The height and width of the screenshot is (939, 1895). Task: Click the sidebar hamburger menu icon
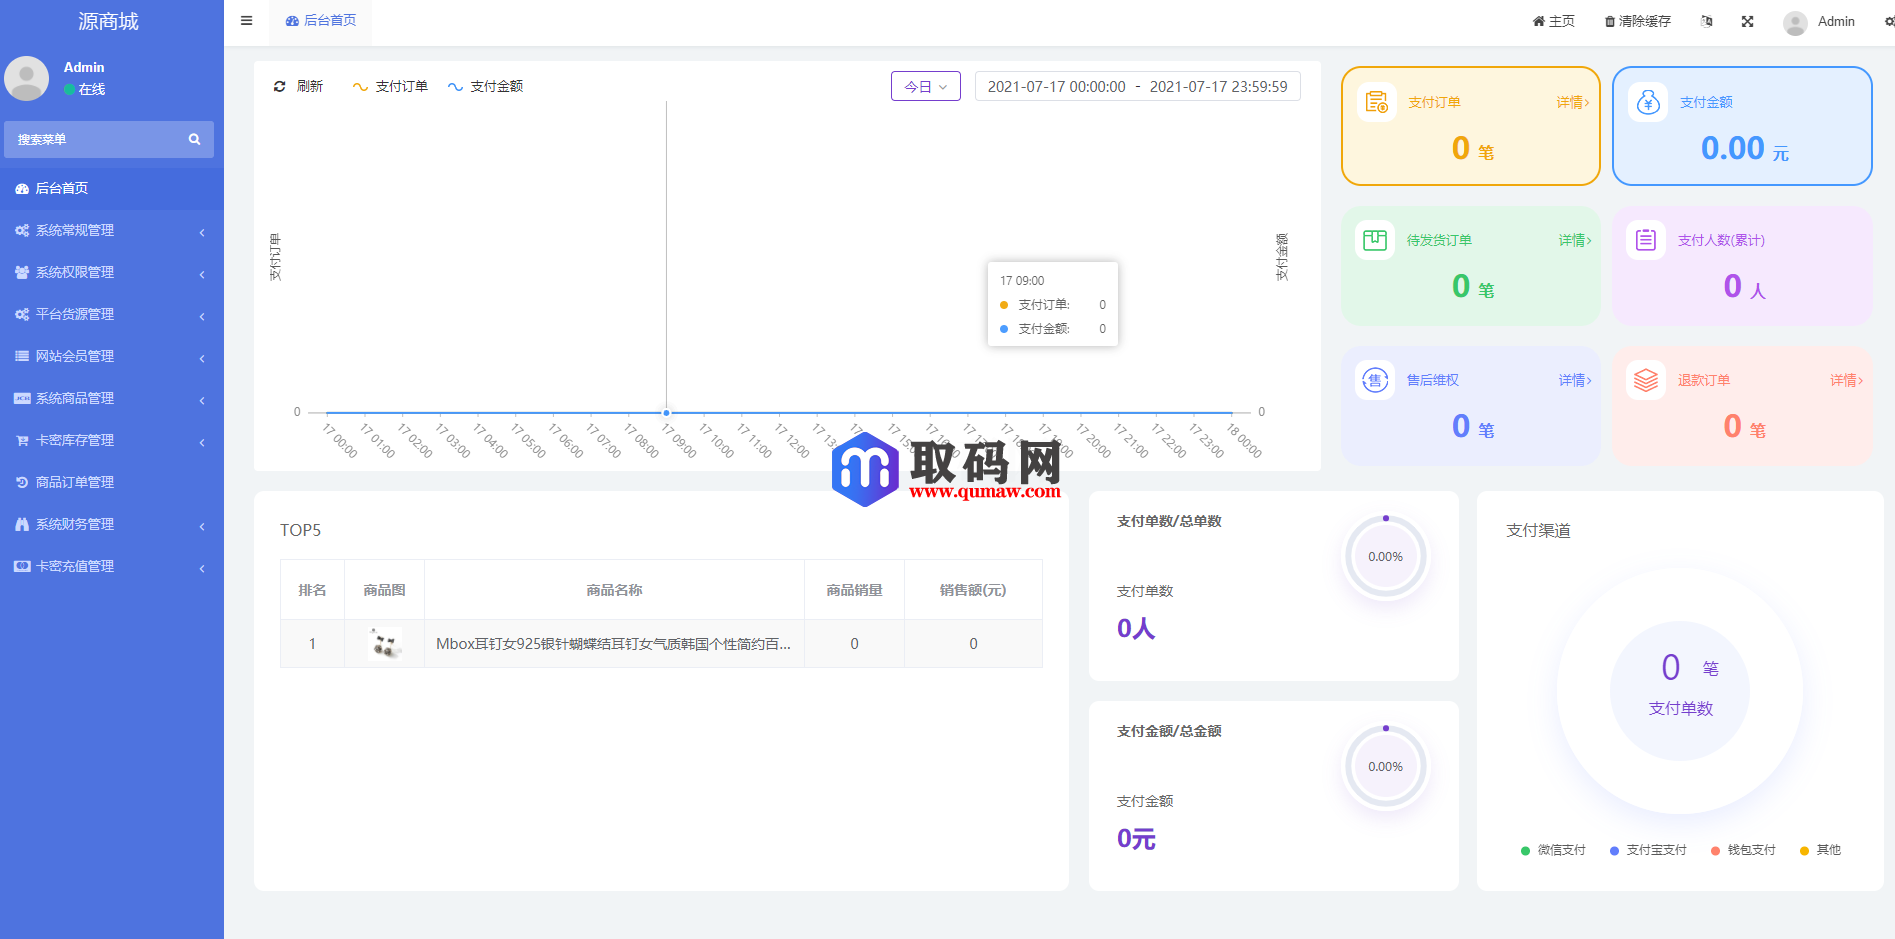pyautogui.click(x=245, y=20)
